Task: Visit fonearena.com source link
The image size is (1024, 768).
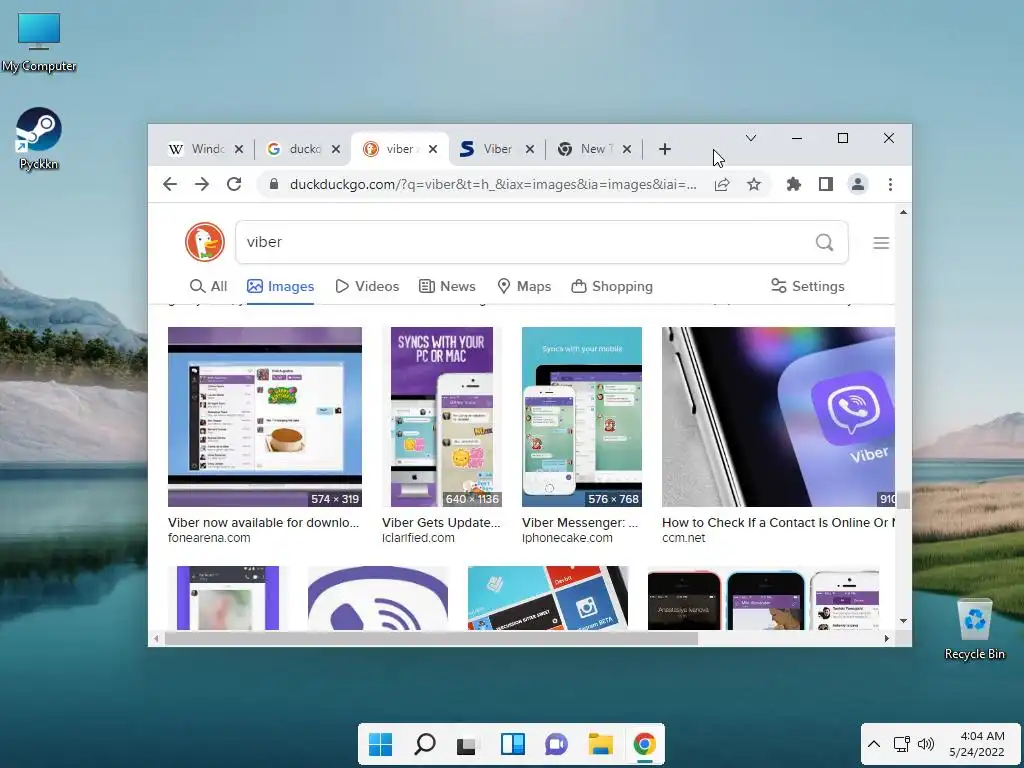Action: coord(209,538)
